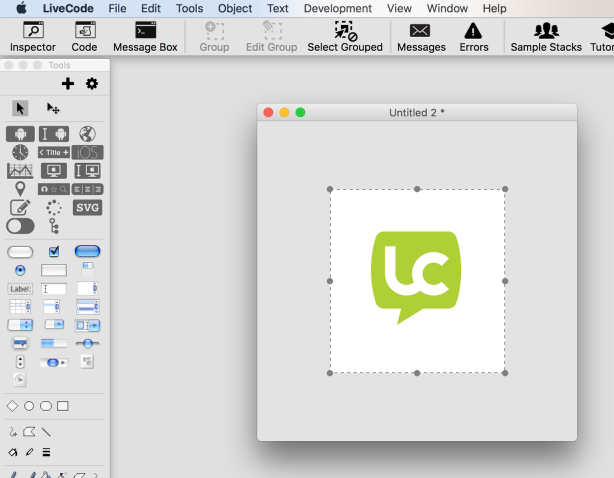The height and width of the screenshot is (478, 614).
Task: Open Tools palette gear settings
Action: 92,83
